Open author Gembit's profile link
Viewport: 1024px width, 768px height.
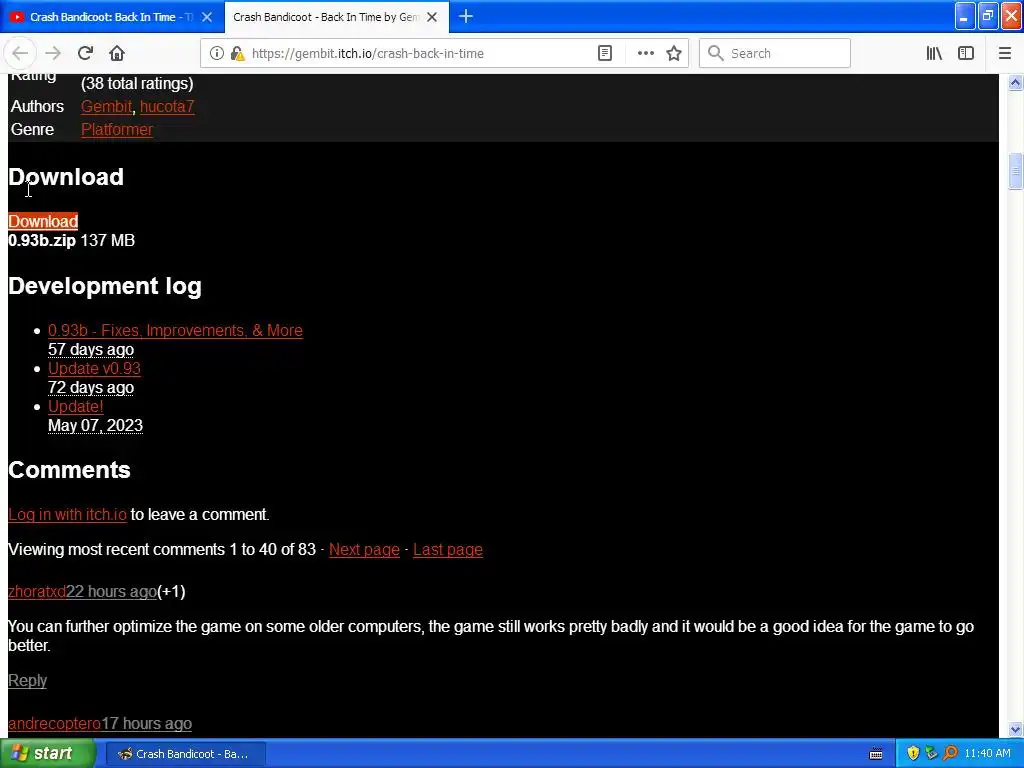(106, 106)
